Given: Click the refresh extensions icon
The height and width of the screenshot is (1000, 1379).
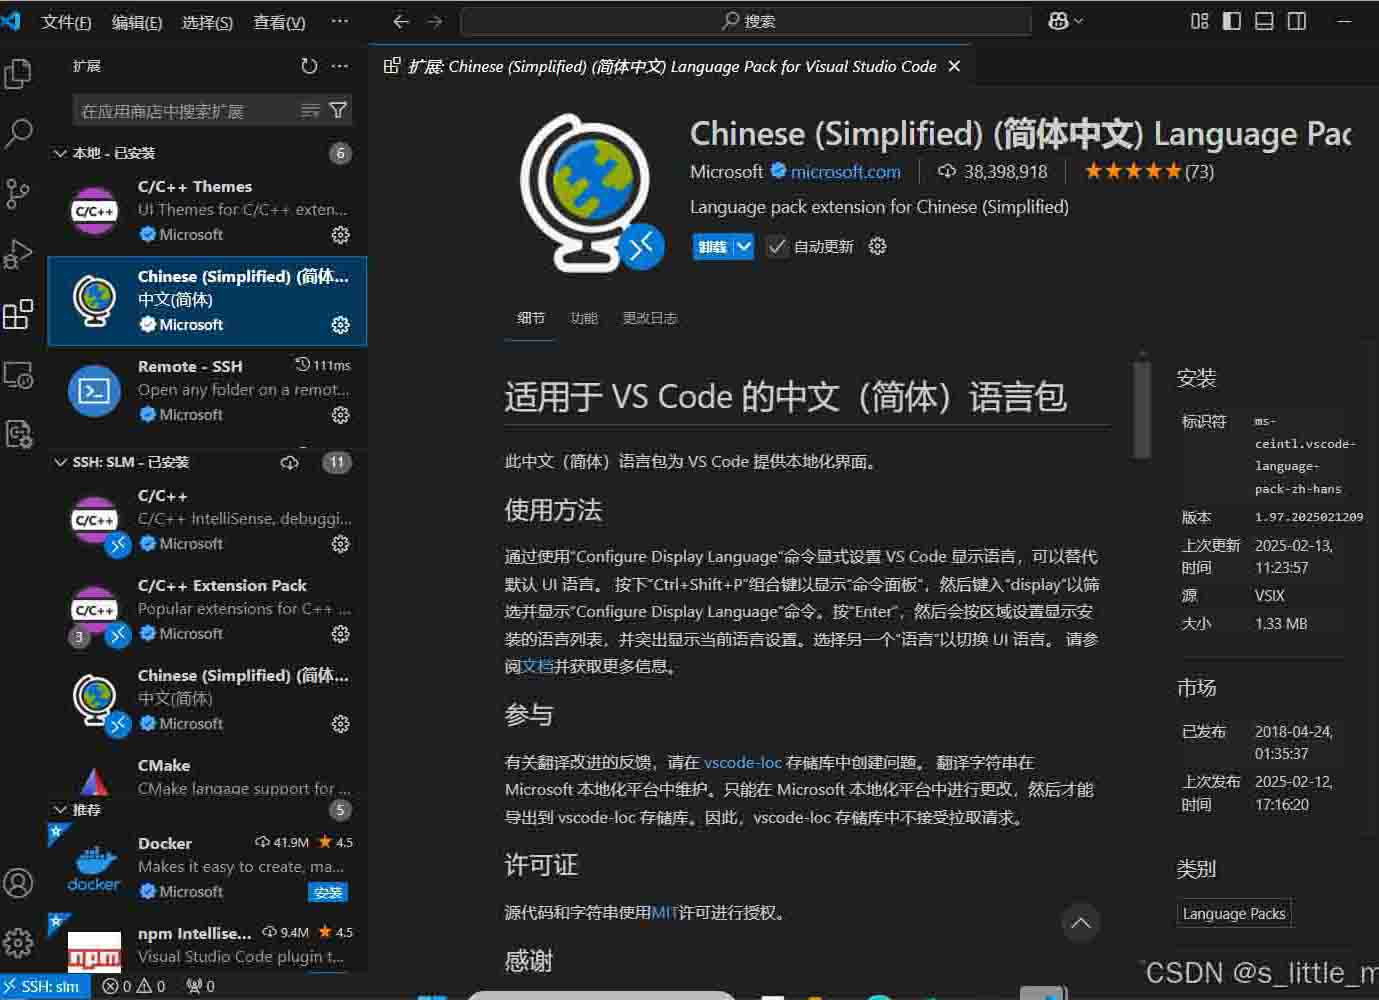Looking at the screenshot, I should [309, 66].
